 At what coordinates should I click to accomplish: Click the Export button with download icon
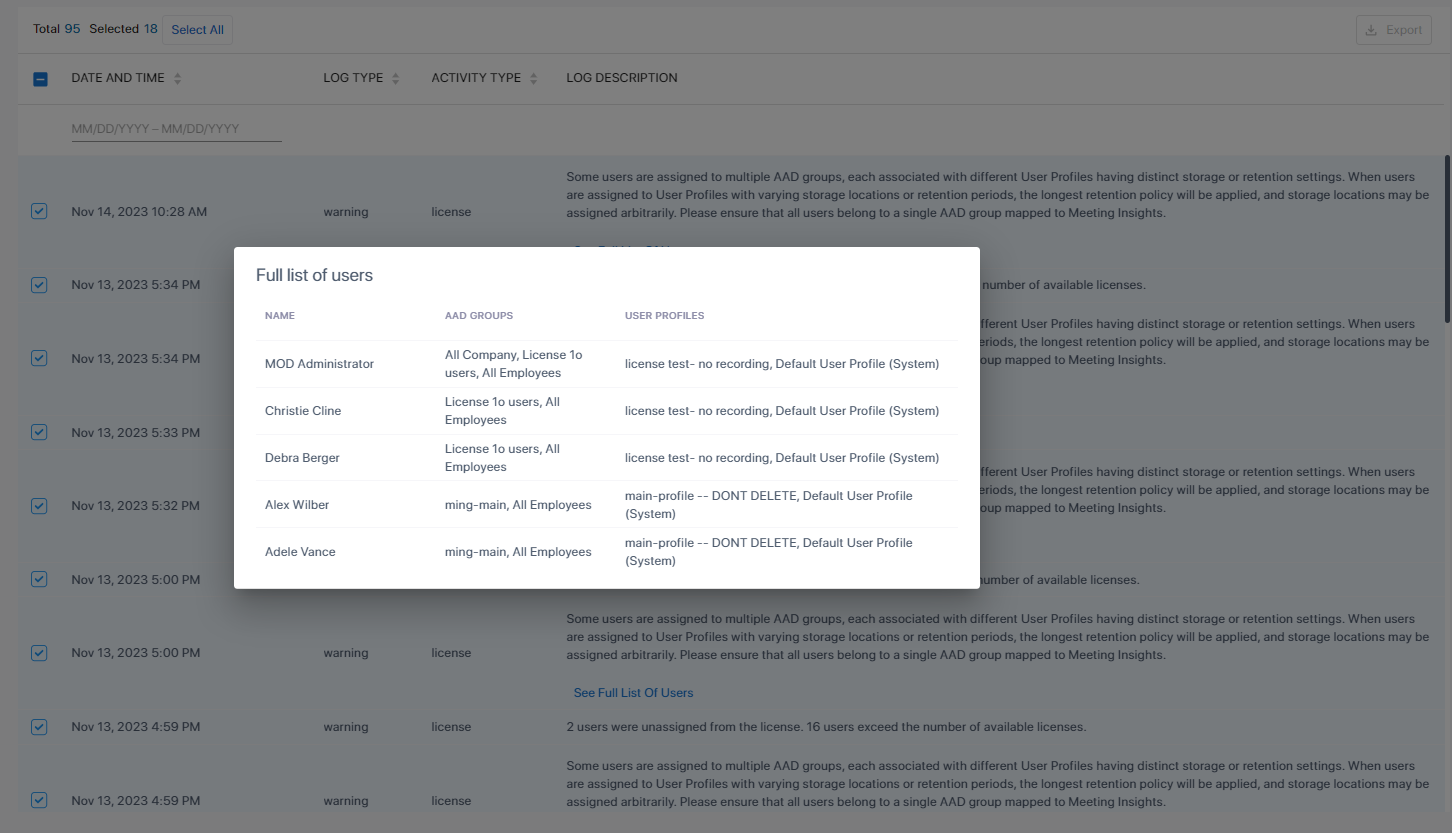pyautogui.click(x=1393, y=30)
